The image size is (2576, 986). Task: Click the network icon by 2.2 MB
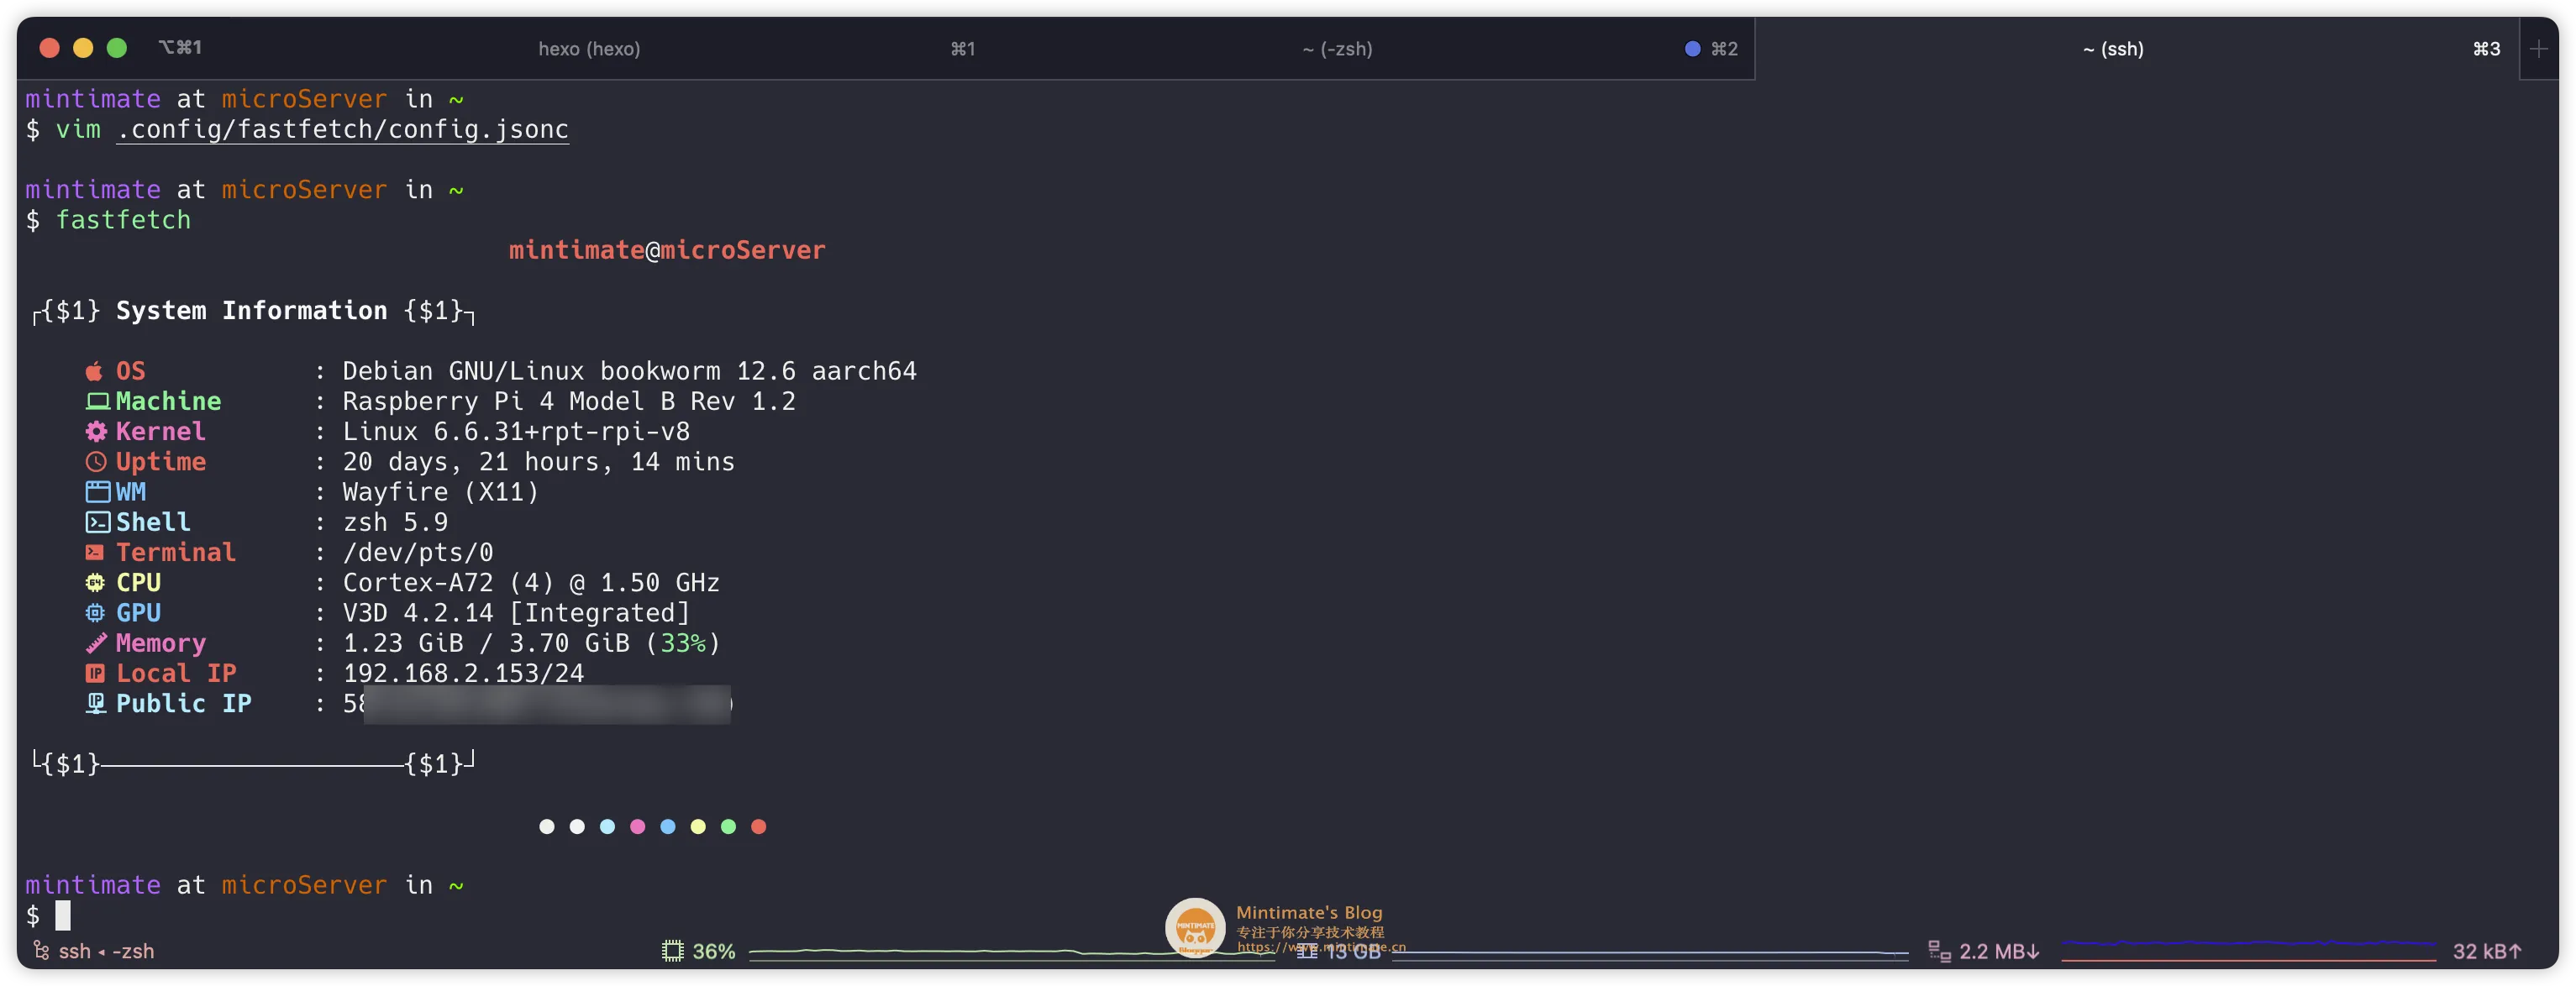[x=1939, y=950]
